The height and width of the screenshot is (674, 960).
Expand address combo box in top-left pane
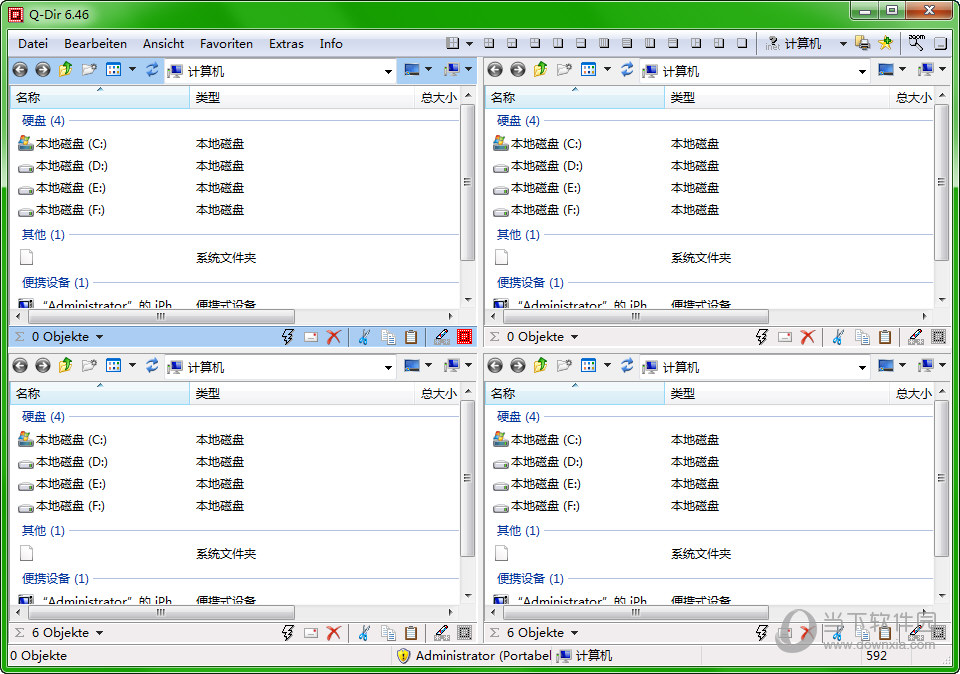pyautogui.click(x=388, y=72)
